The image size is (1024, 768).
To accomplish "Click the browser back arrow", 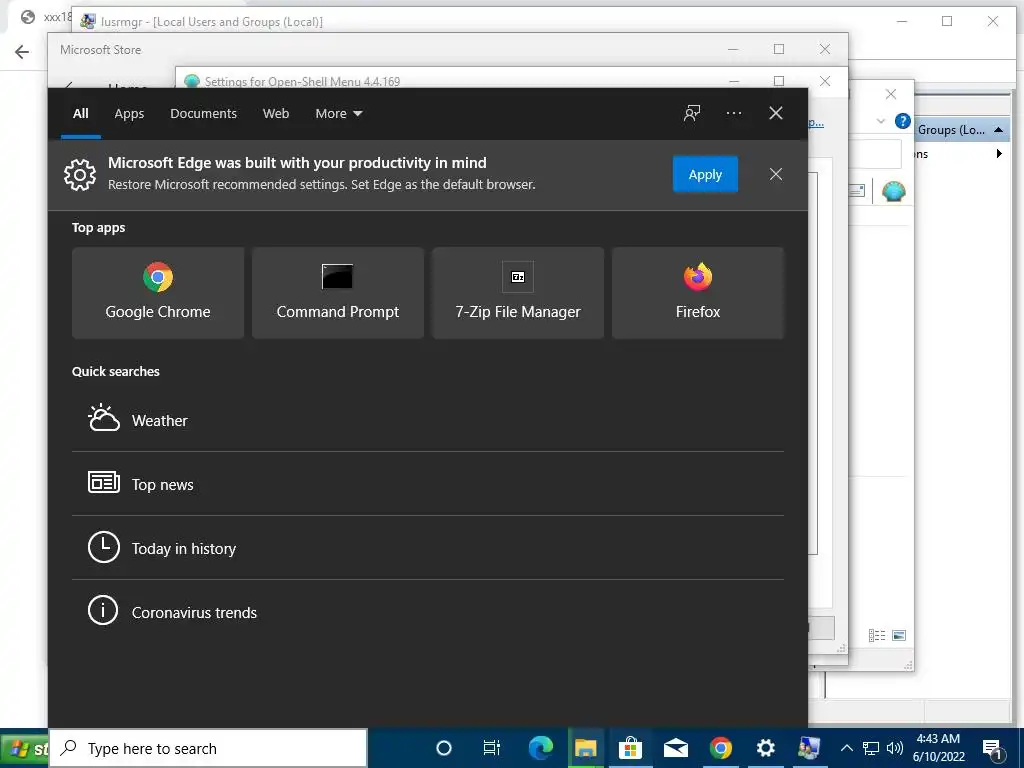I will [x=22, y=52].
